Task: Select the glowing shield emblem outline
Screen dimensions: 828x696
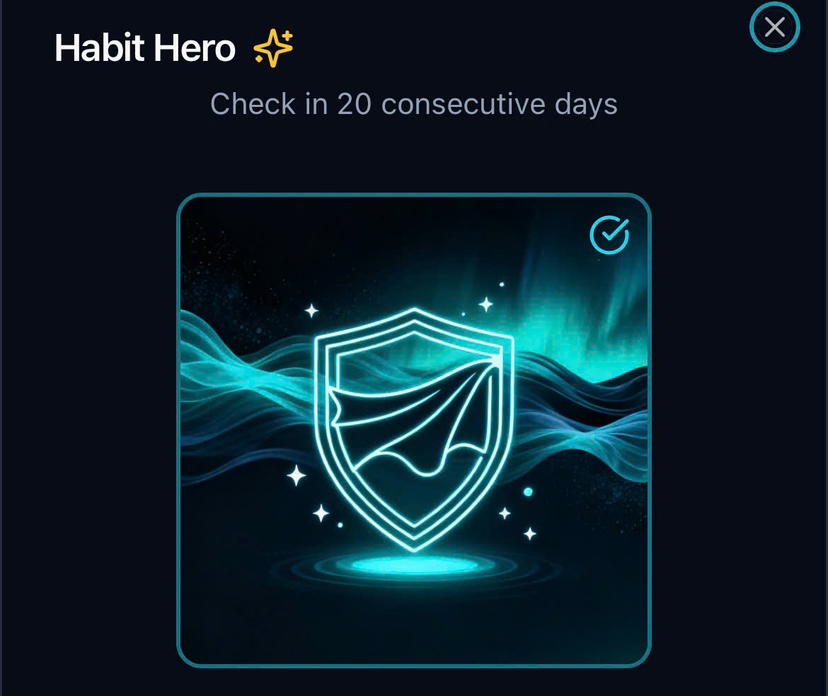Action: [414, 429]
